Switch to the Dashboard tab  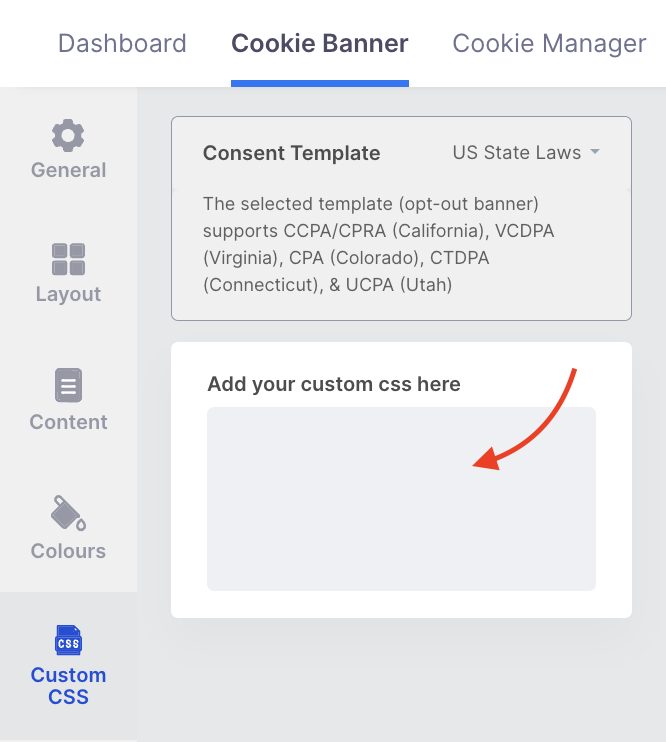[x=122, y=44]
